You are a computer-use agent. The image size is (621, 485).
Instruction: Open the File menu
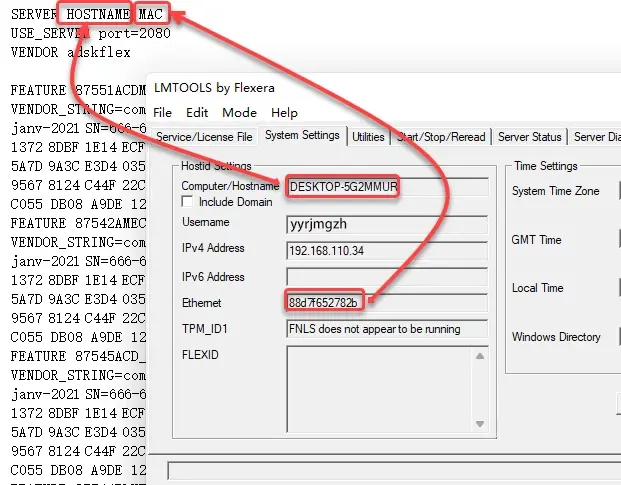162,113
